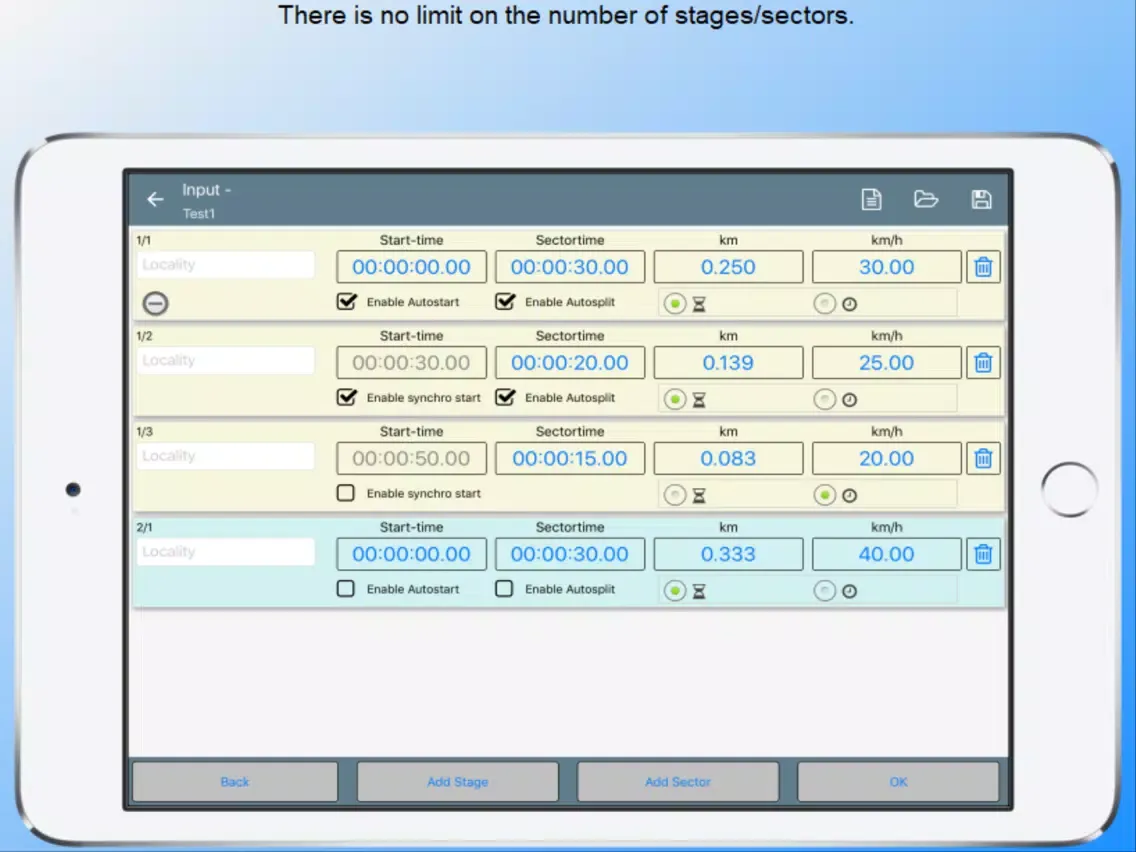Delete sector 1/3 with trash icon
This screenshot has width=1136, height=852.
pyautogui.click(x=983, y=458)
